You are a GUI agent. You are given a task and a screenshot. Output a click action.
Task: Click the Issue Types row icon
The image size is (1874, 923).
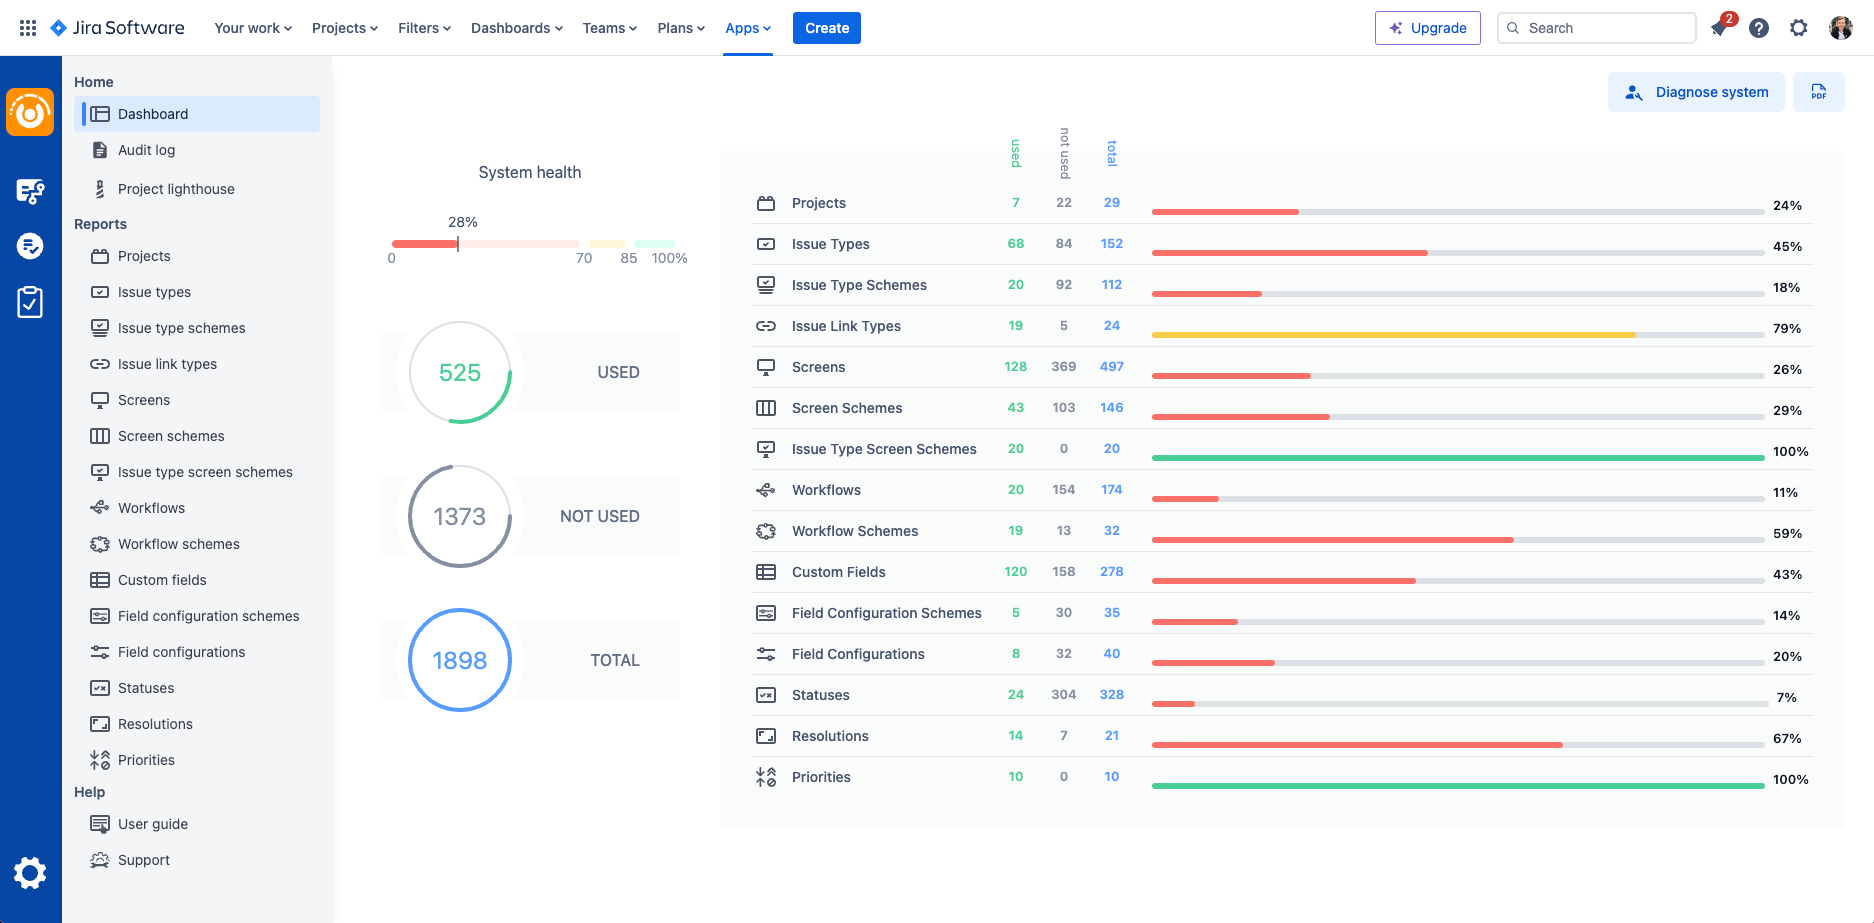pyautogui.click(x=766, y=244)
